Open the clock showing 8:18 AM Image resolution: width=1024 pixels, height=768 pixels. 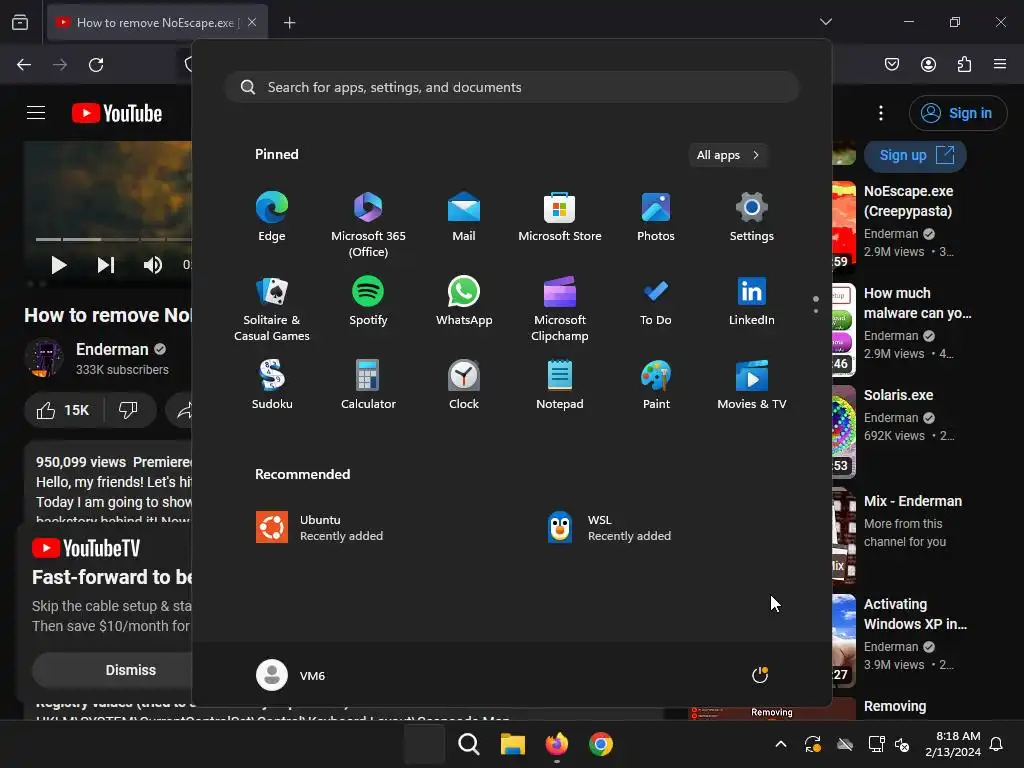pos(953,744)
